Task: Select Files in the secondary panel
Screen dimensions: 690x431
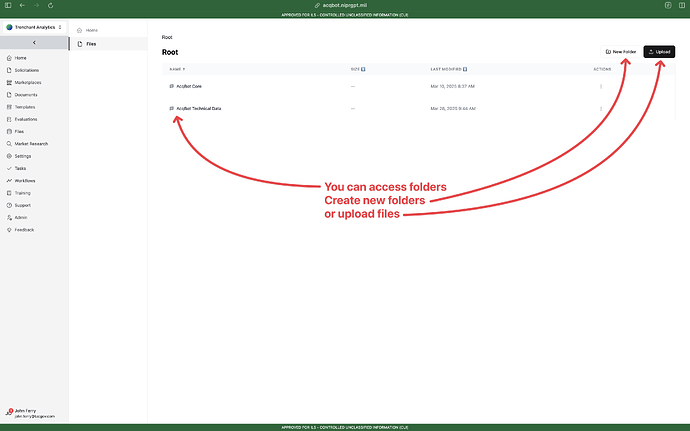Action: tap(108, 44)
